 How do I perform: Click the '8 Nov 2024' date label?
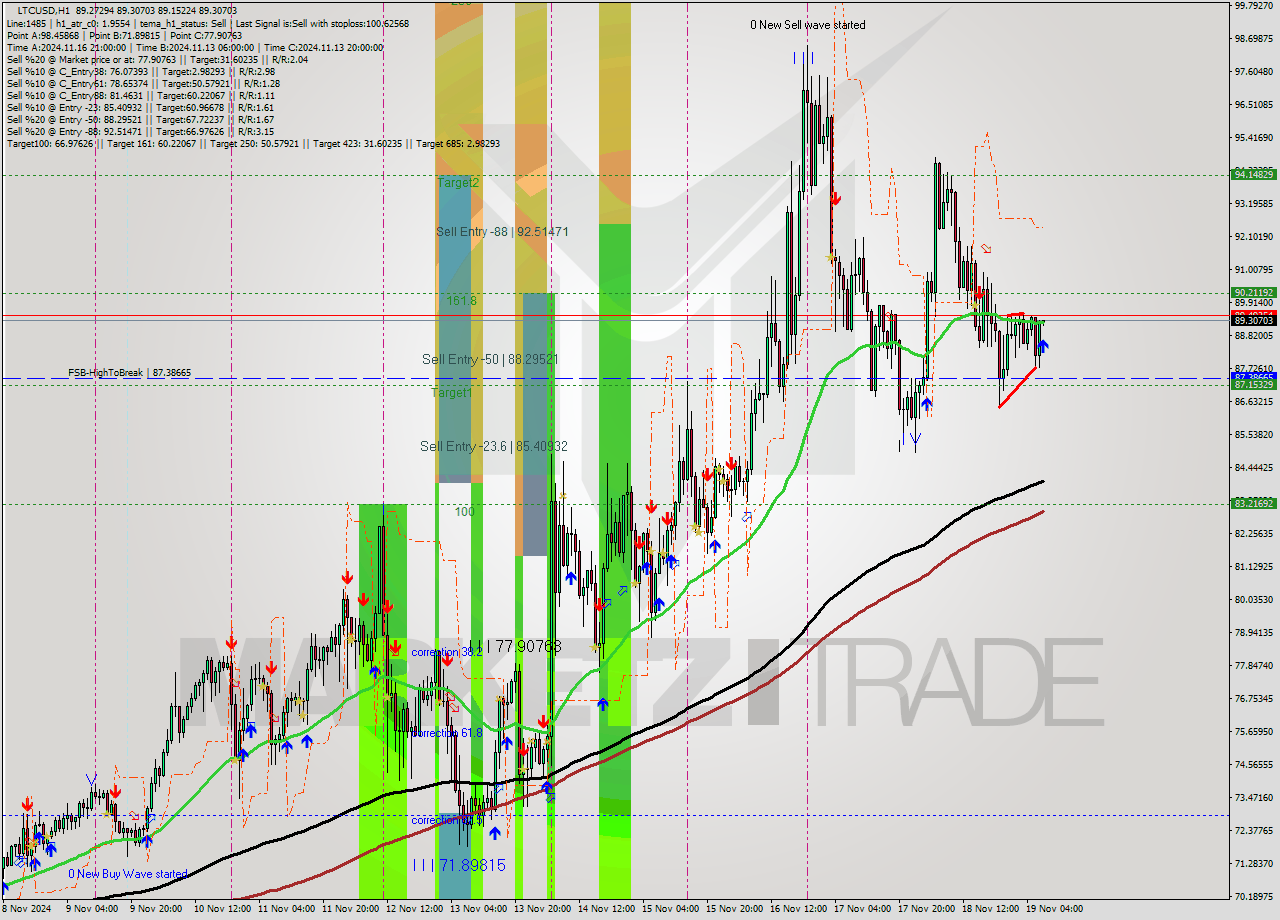[26, 910]
